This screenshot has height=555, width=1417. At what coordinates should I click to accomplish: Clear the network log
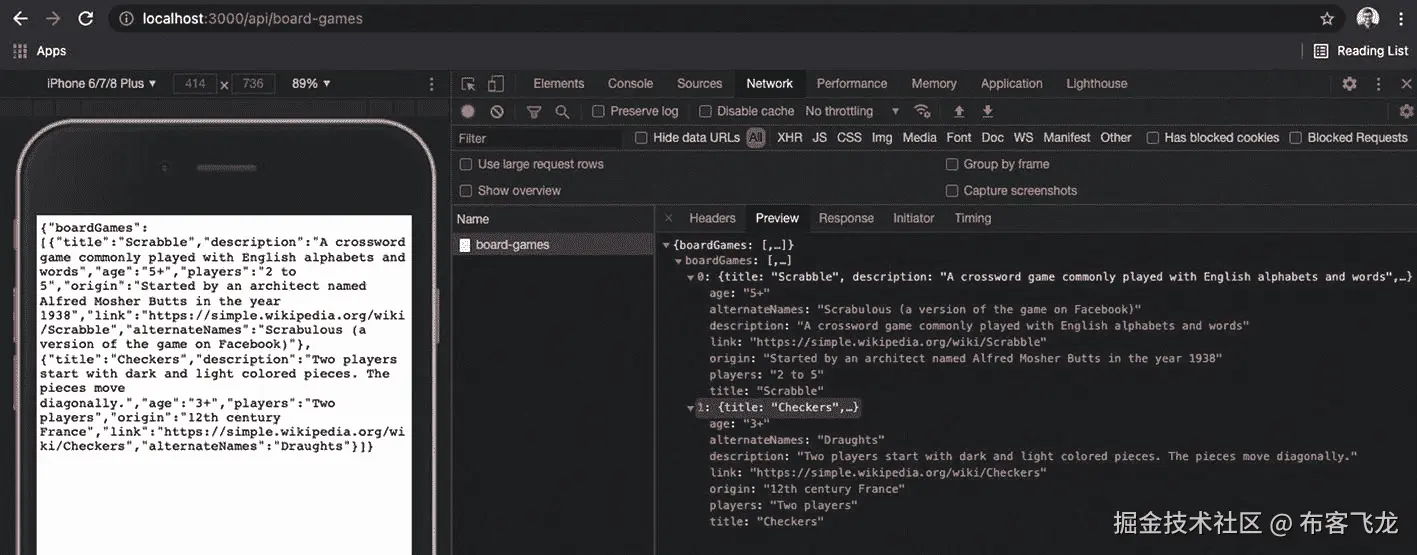click(497, 111)
